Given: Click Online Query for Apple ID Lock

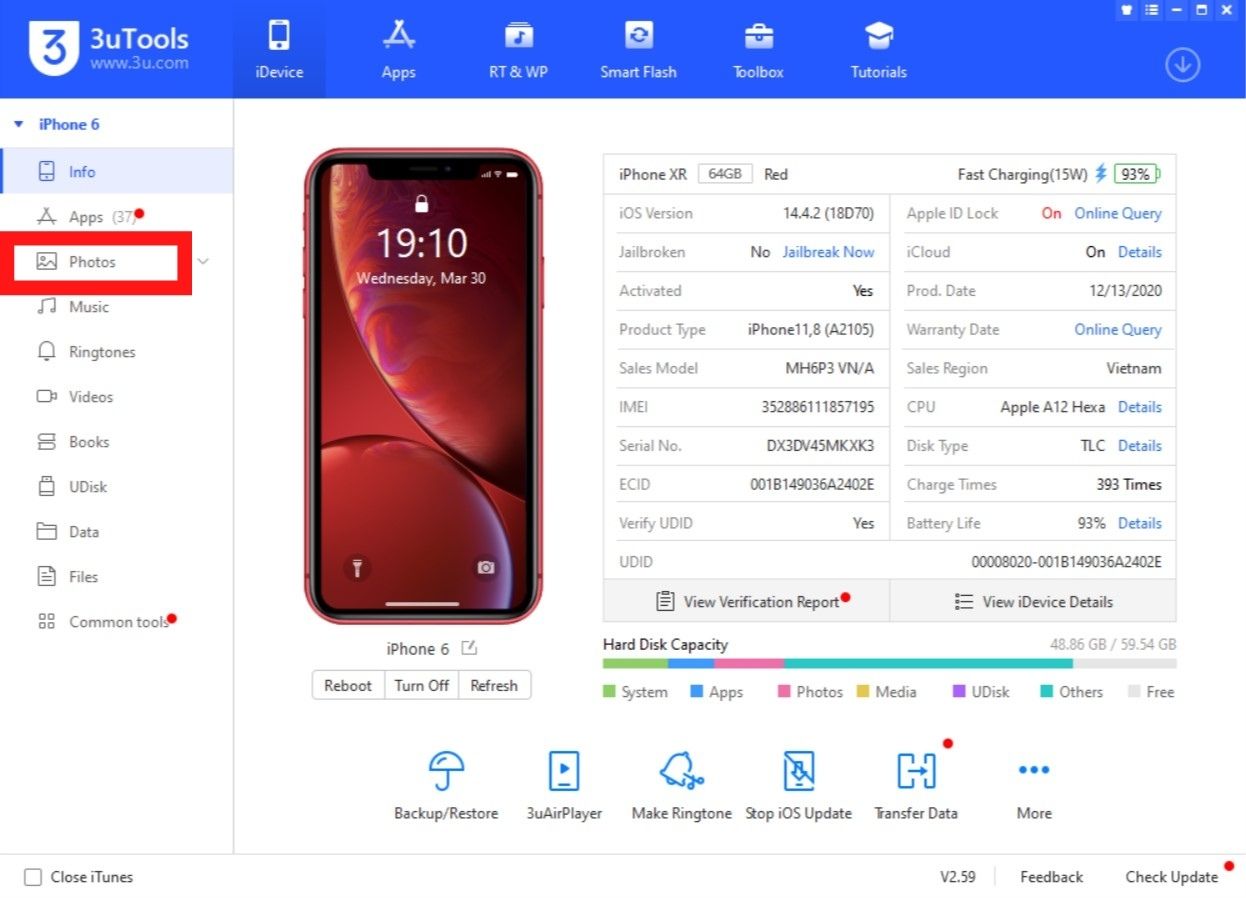Looking at the screenshot, I should coord(1118,213).
